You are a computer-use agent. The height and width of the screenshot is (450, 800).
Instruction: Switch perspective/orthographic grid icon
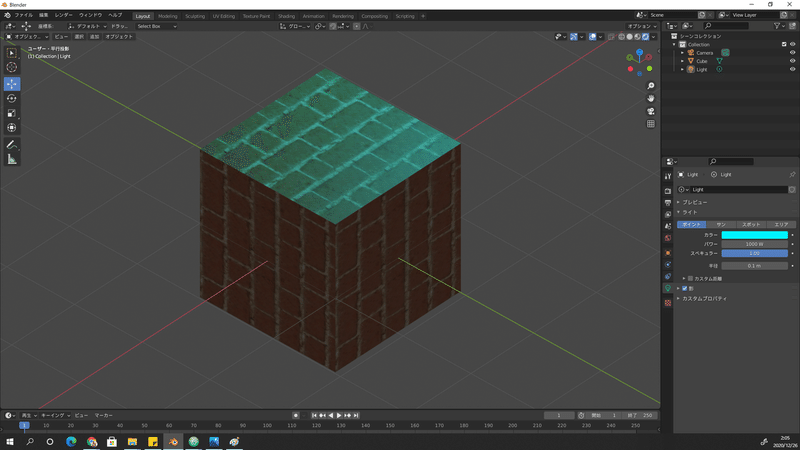[651, 124]
